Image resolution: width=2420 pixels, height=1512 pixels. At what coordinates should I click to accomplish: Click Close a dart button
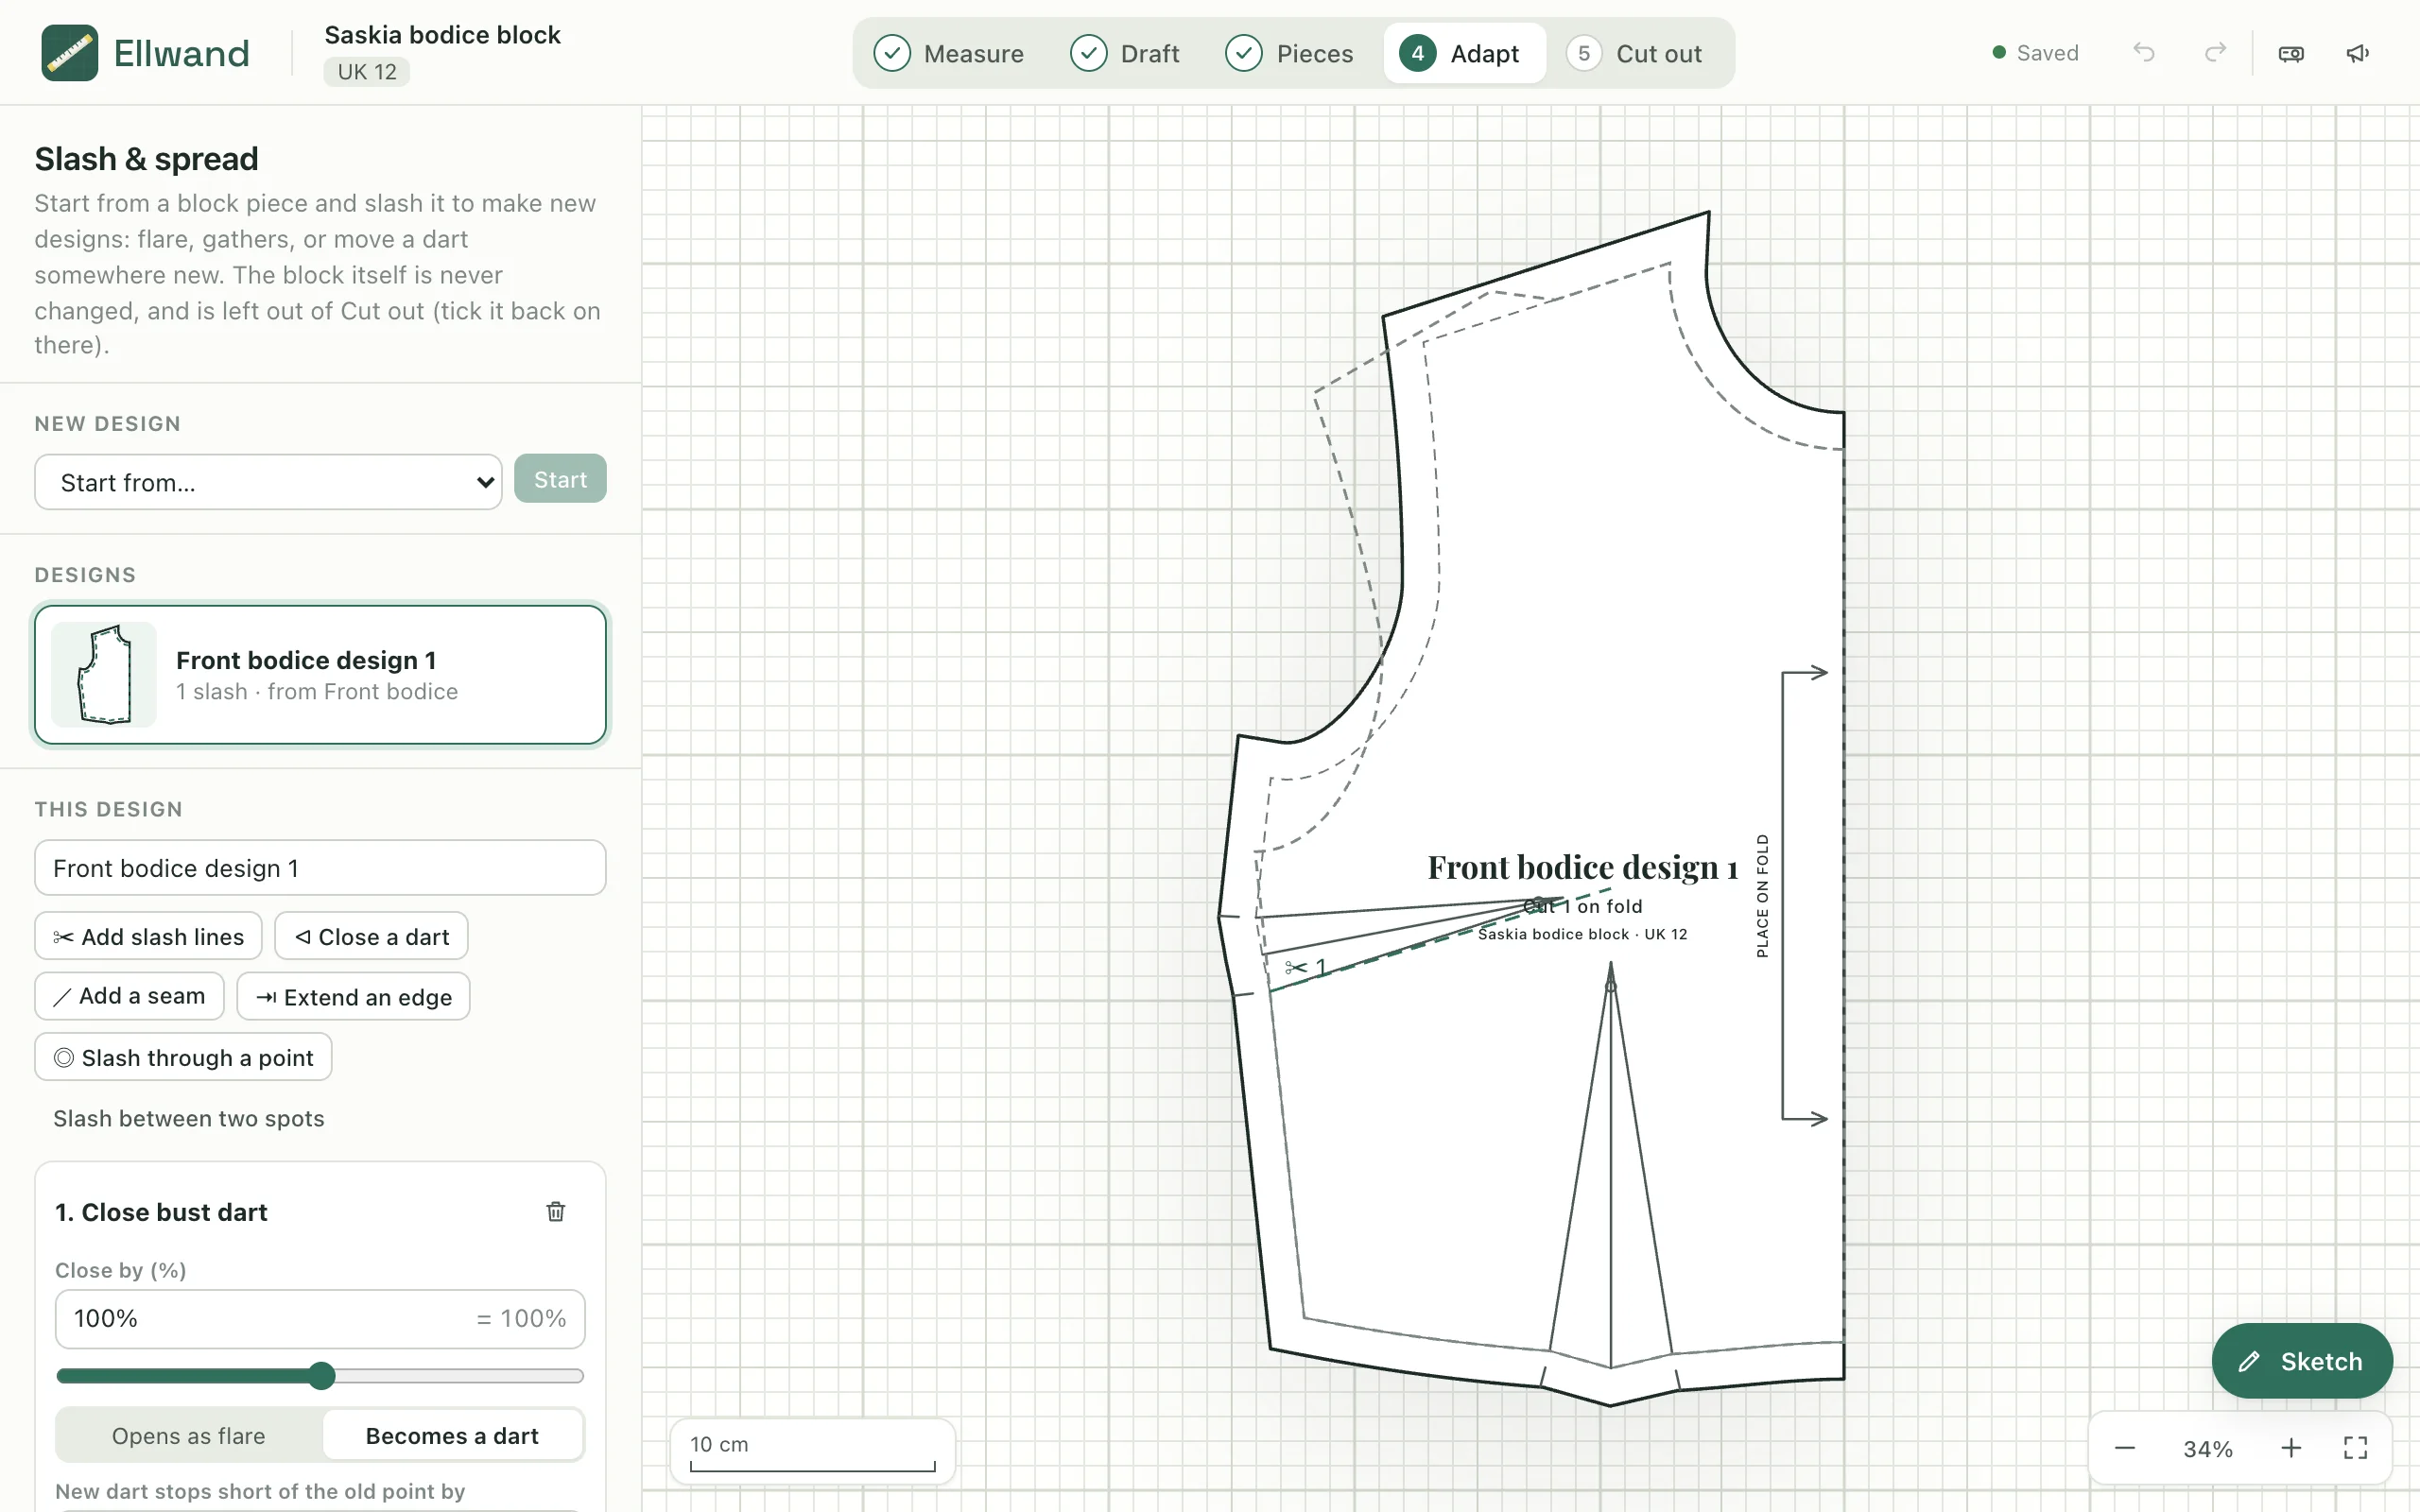coord(372,936)
